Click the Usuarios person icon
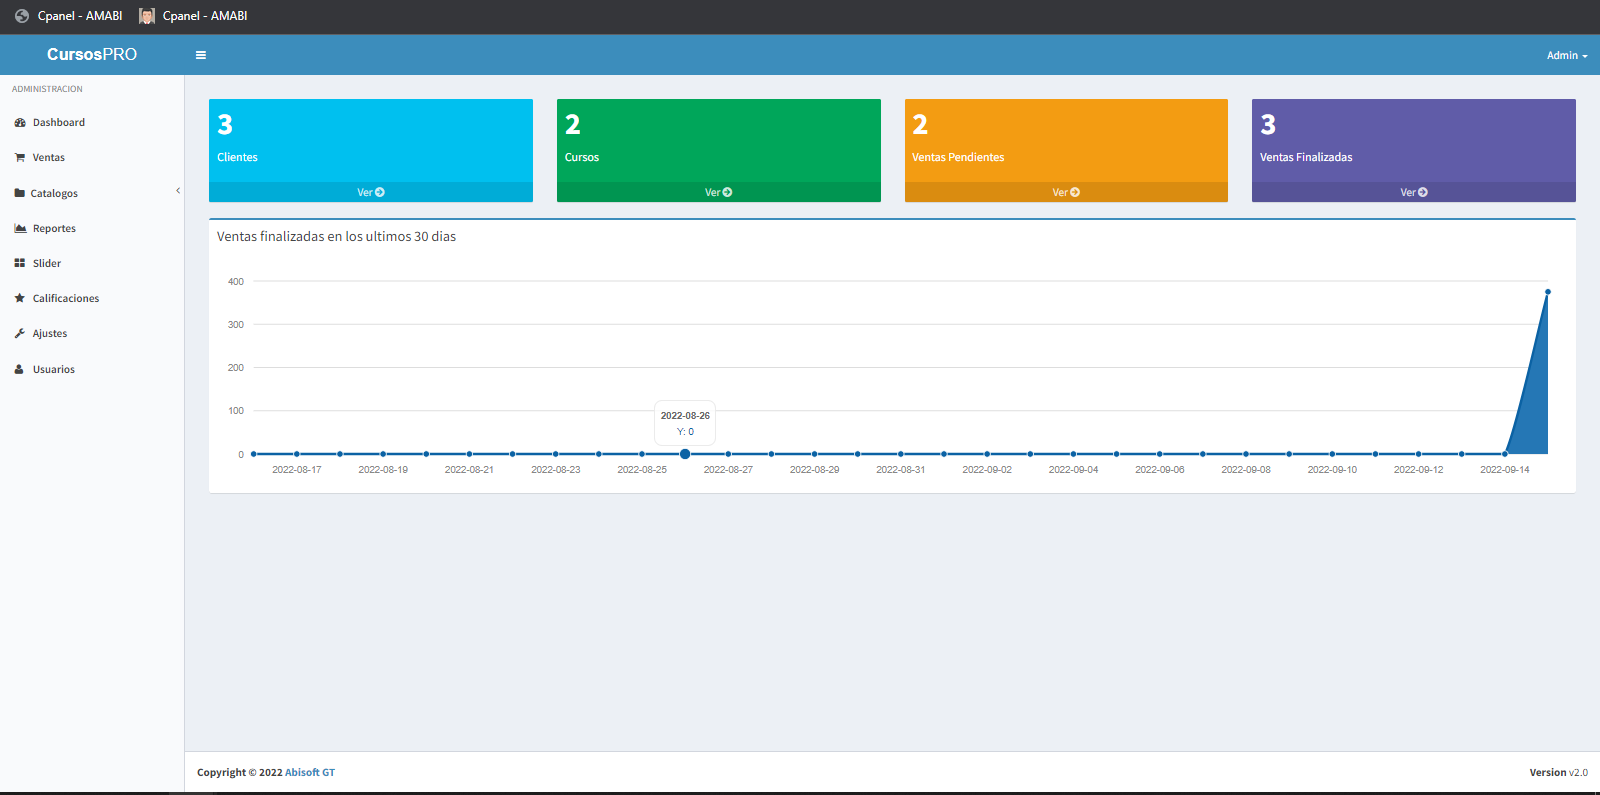This screenshot has width=1600, height=795. [20, 370]
